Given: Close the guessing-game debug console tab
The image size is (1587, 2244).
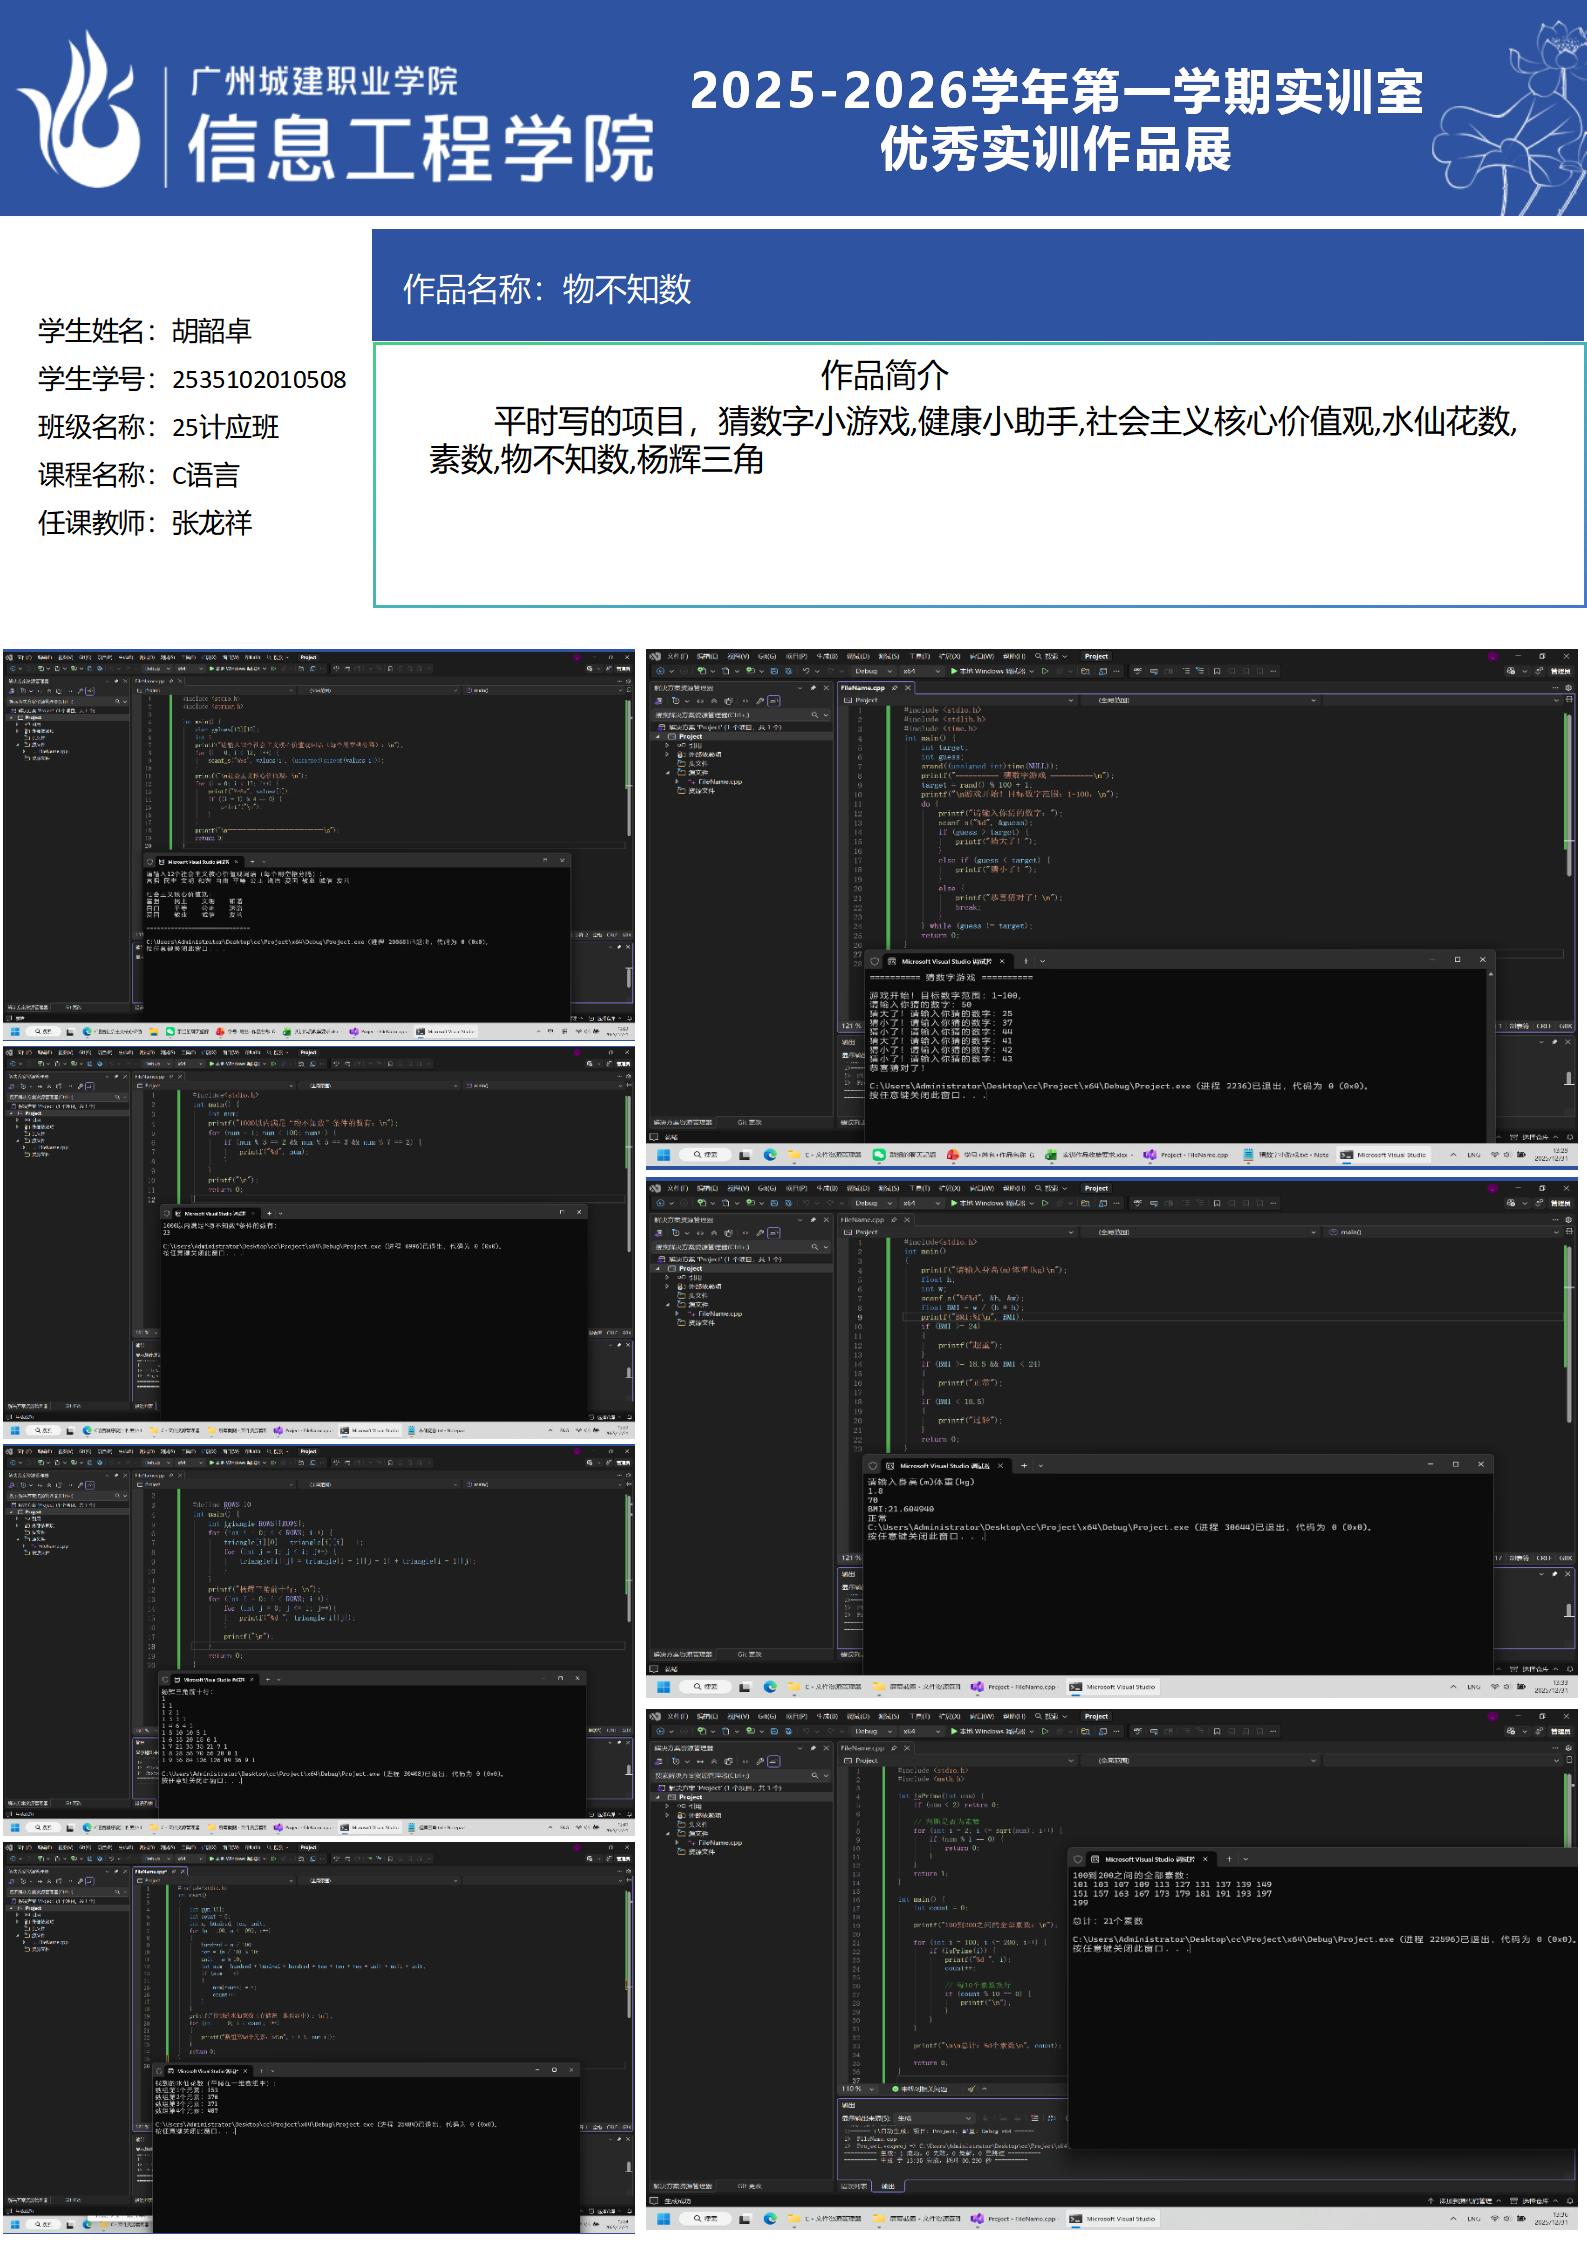Looking at the screenshot, I should pyautogui.click(x=1002, y=960).
